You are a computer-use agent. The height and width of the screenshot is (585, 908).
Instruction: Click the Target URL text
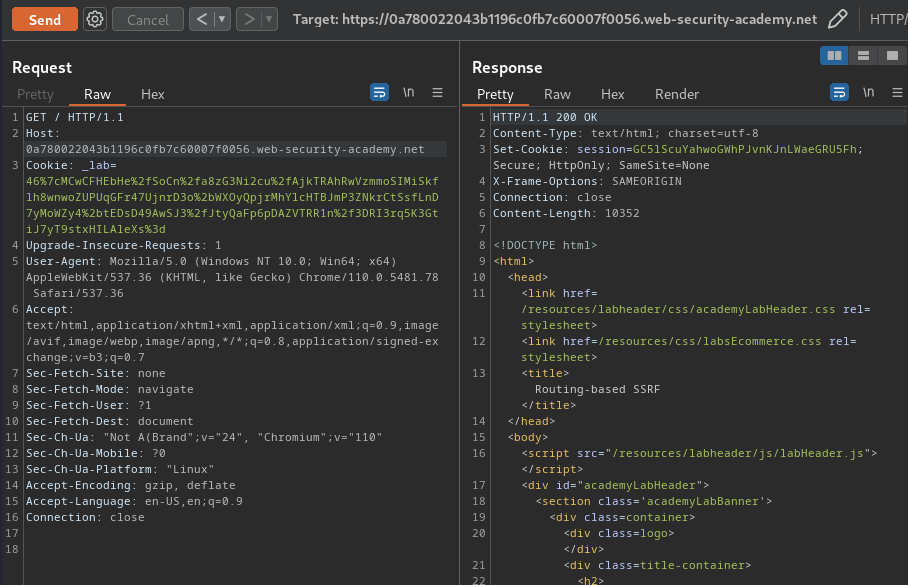coord(555,19)
